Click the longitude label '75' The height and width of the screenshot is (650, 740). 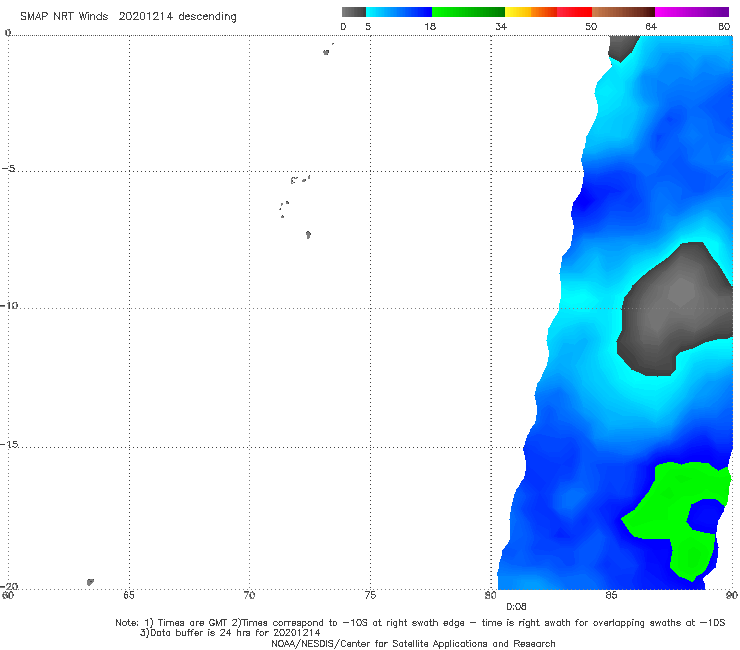click(x=370, y=595)
